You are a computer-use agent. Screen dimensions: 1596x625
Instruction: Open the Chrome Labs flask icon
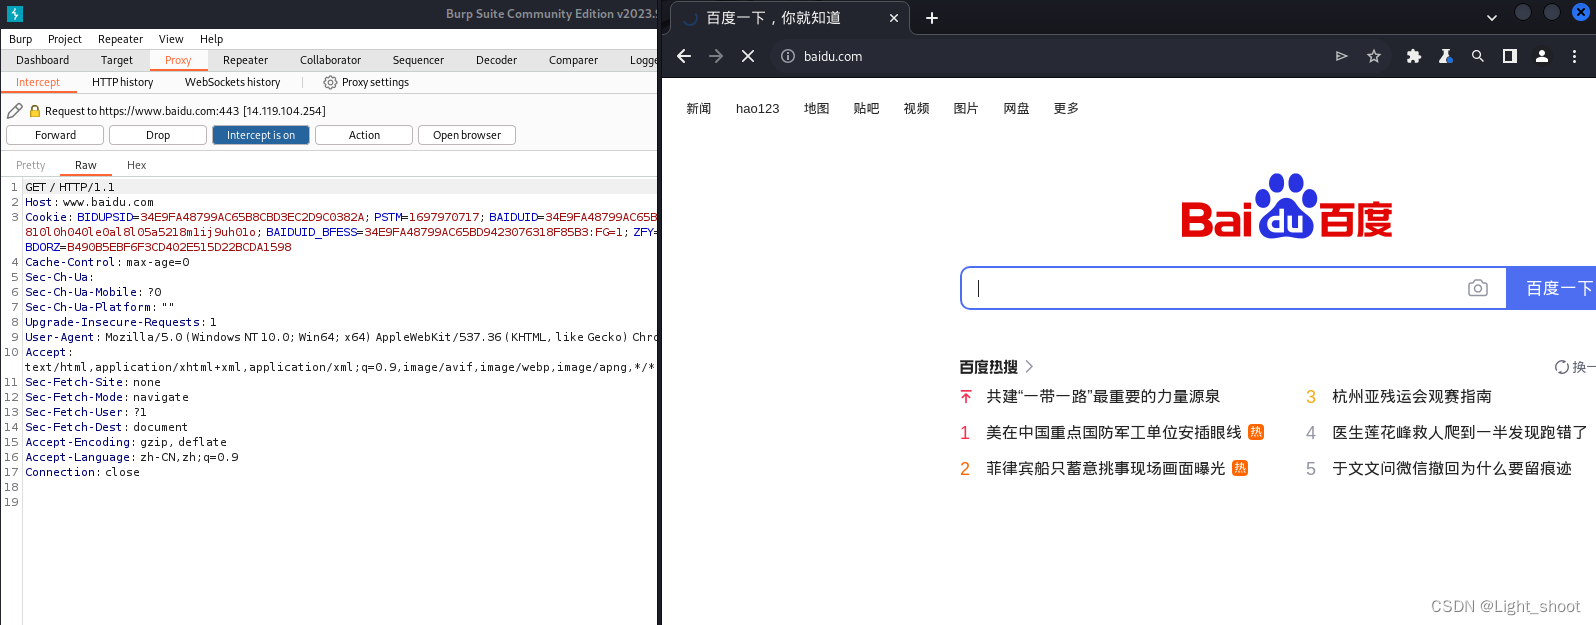click(1446, 56)
